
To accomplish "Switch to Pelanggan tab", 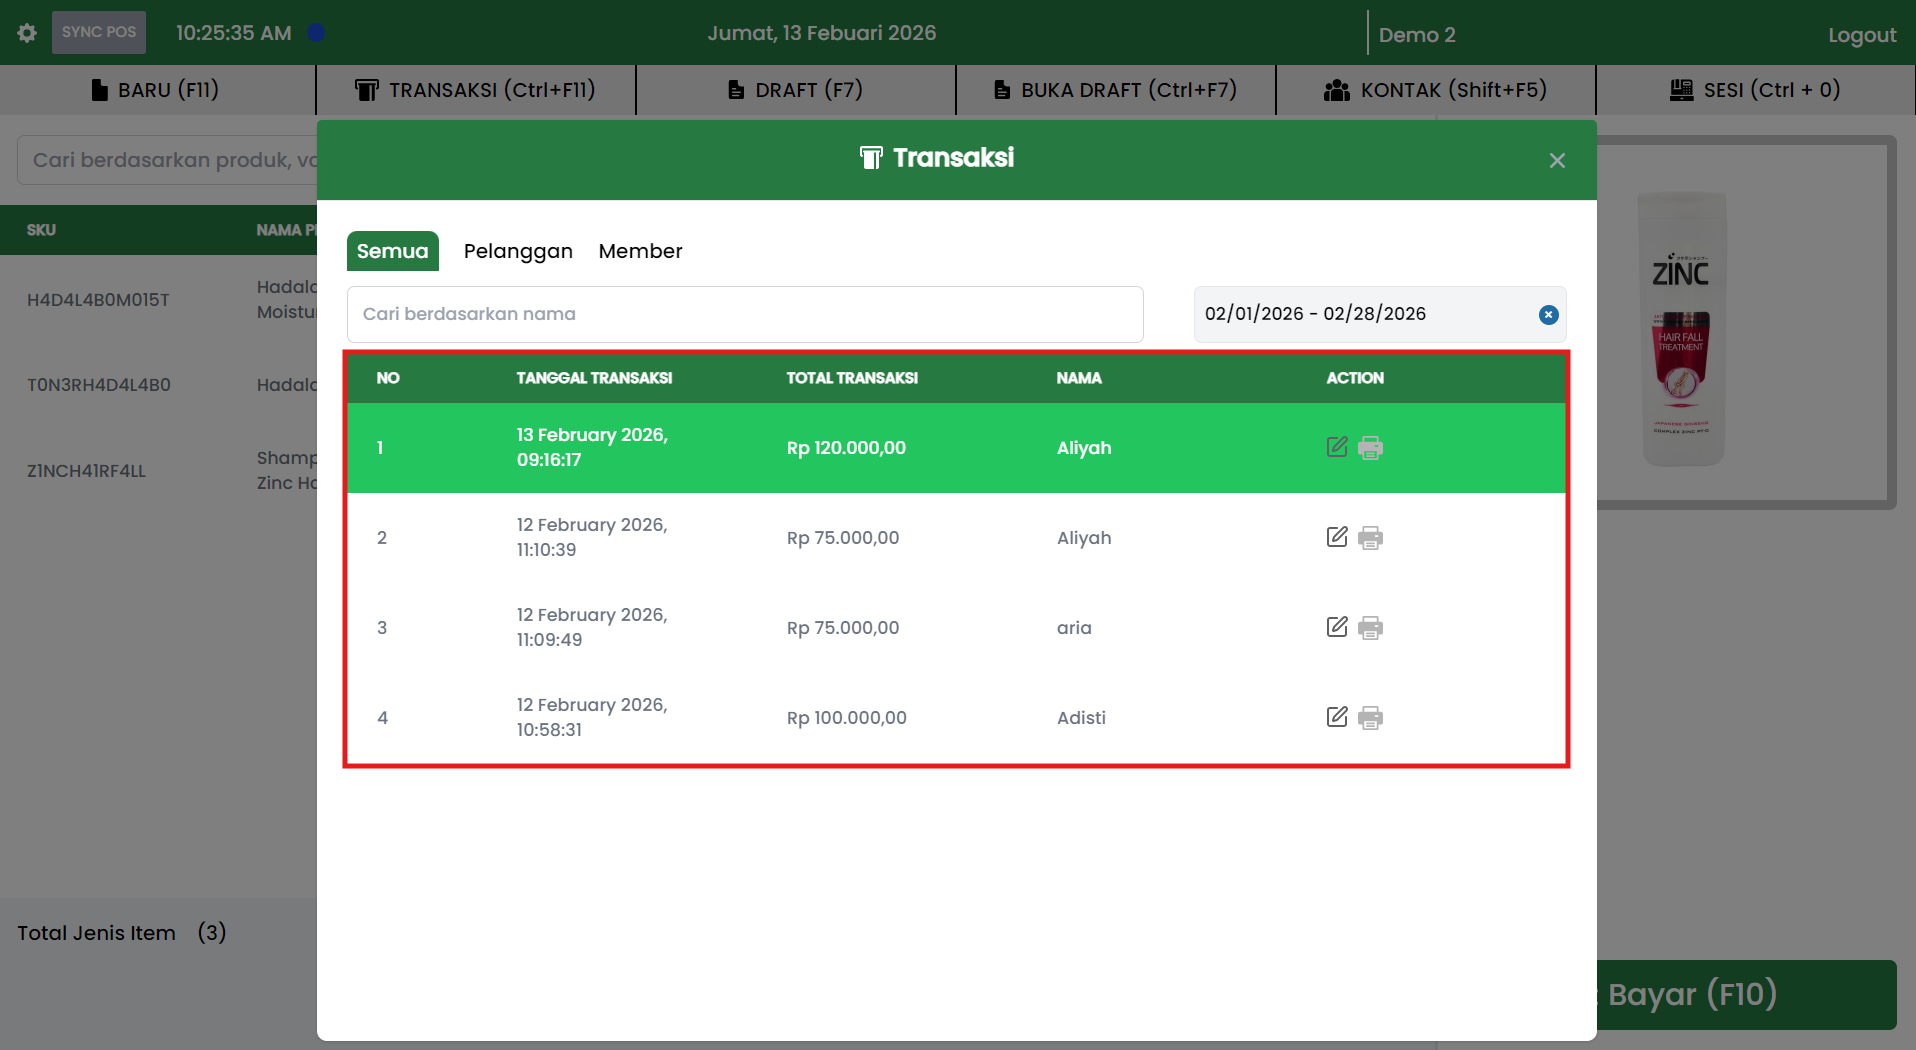I will click(518, 251).
